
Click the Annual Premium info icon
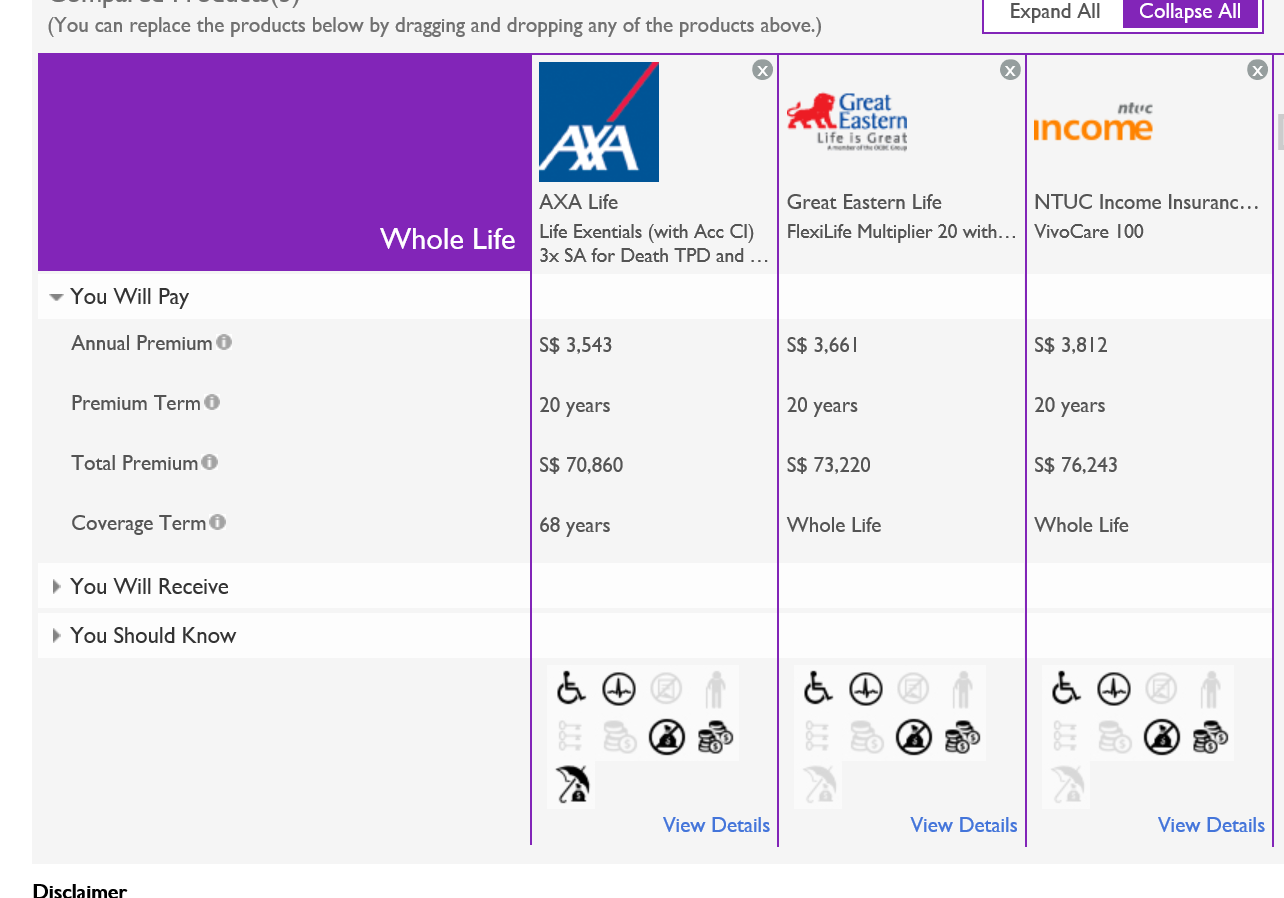point(224,342)
